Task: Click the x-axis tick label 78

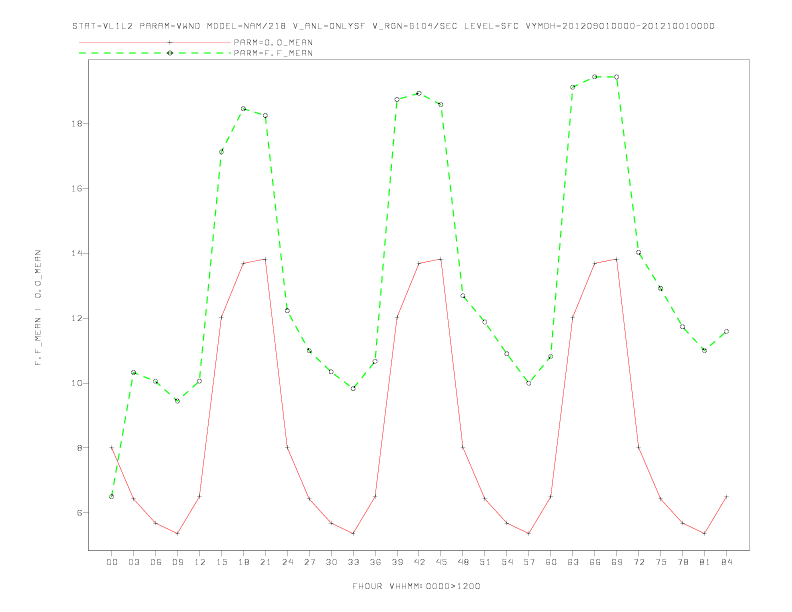Action: pos(682,562)
